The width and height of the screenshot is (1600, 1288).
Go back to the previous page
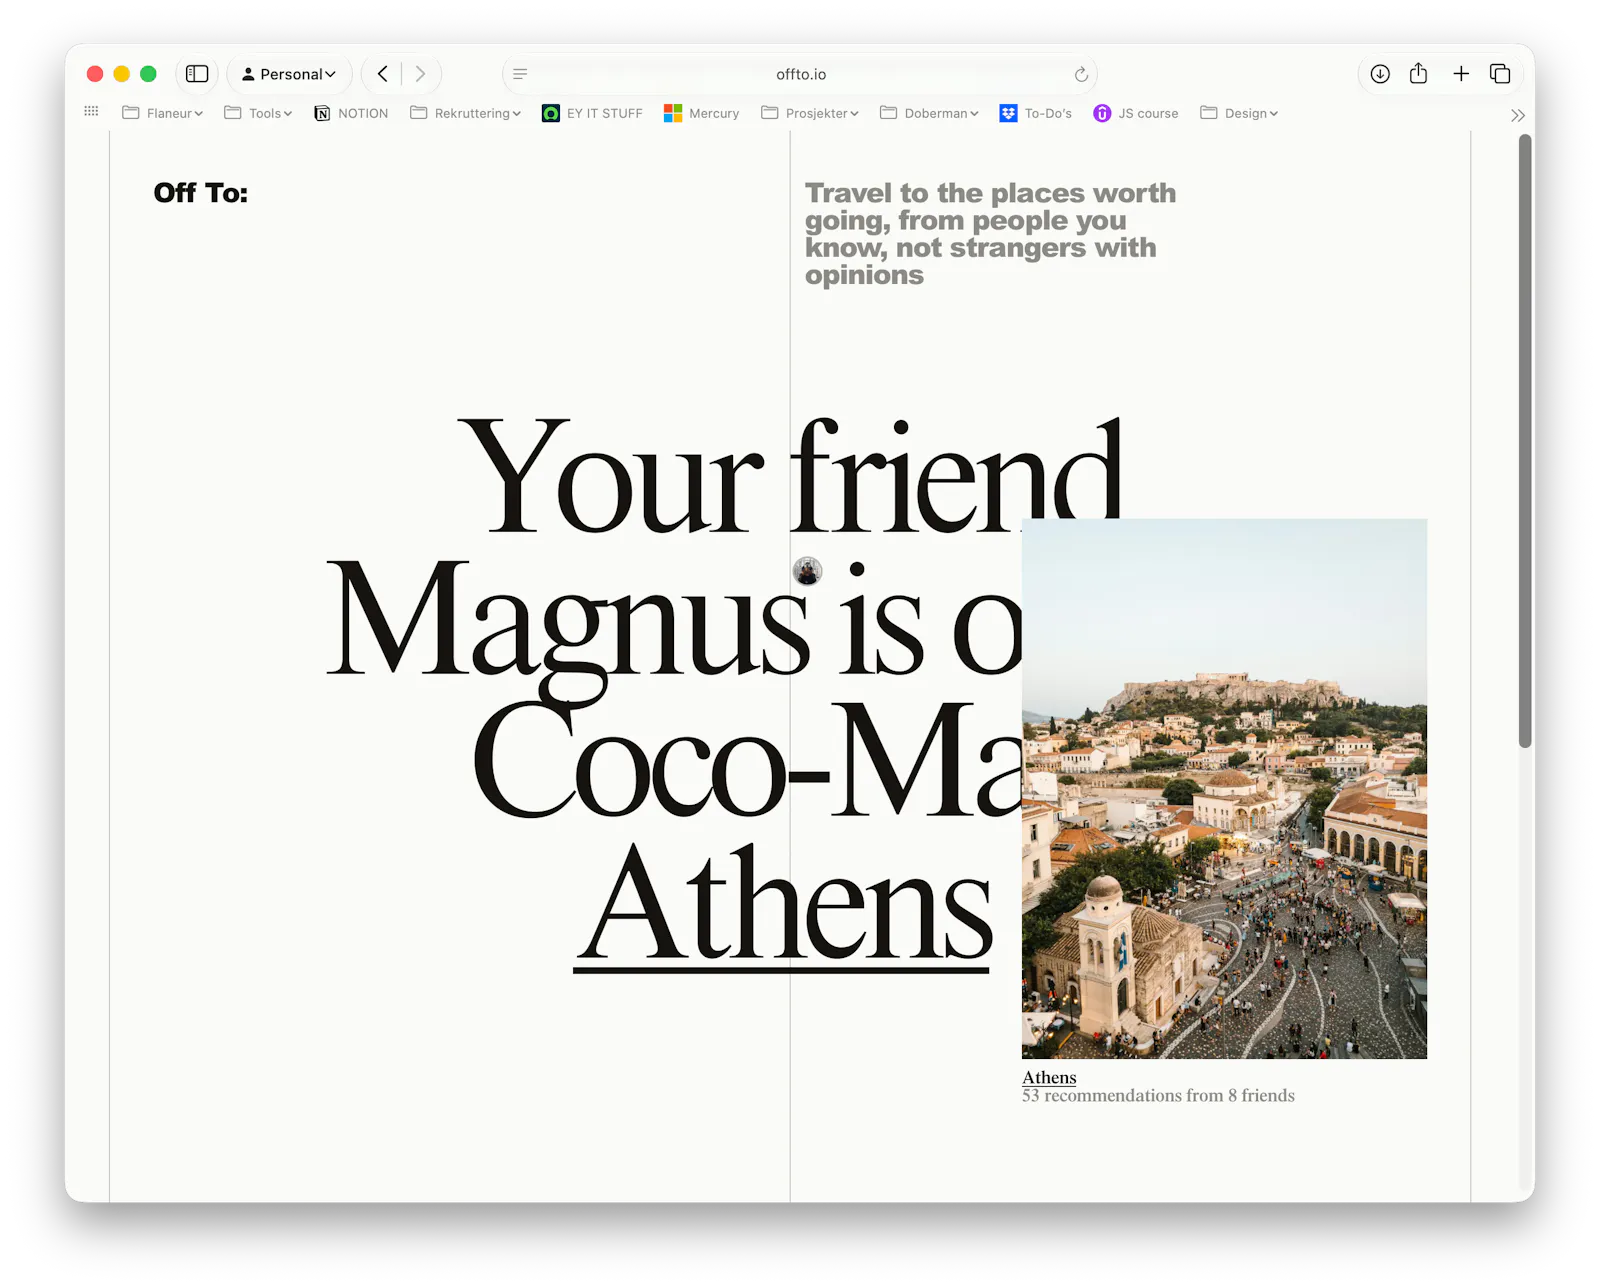[x=382, y=74]
